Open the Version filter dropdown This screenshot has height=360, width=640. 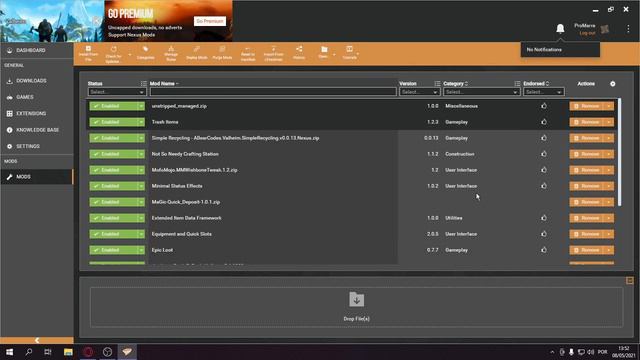tap(420, 92)
